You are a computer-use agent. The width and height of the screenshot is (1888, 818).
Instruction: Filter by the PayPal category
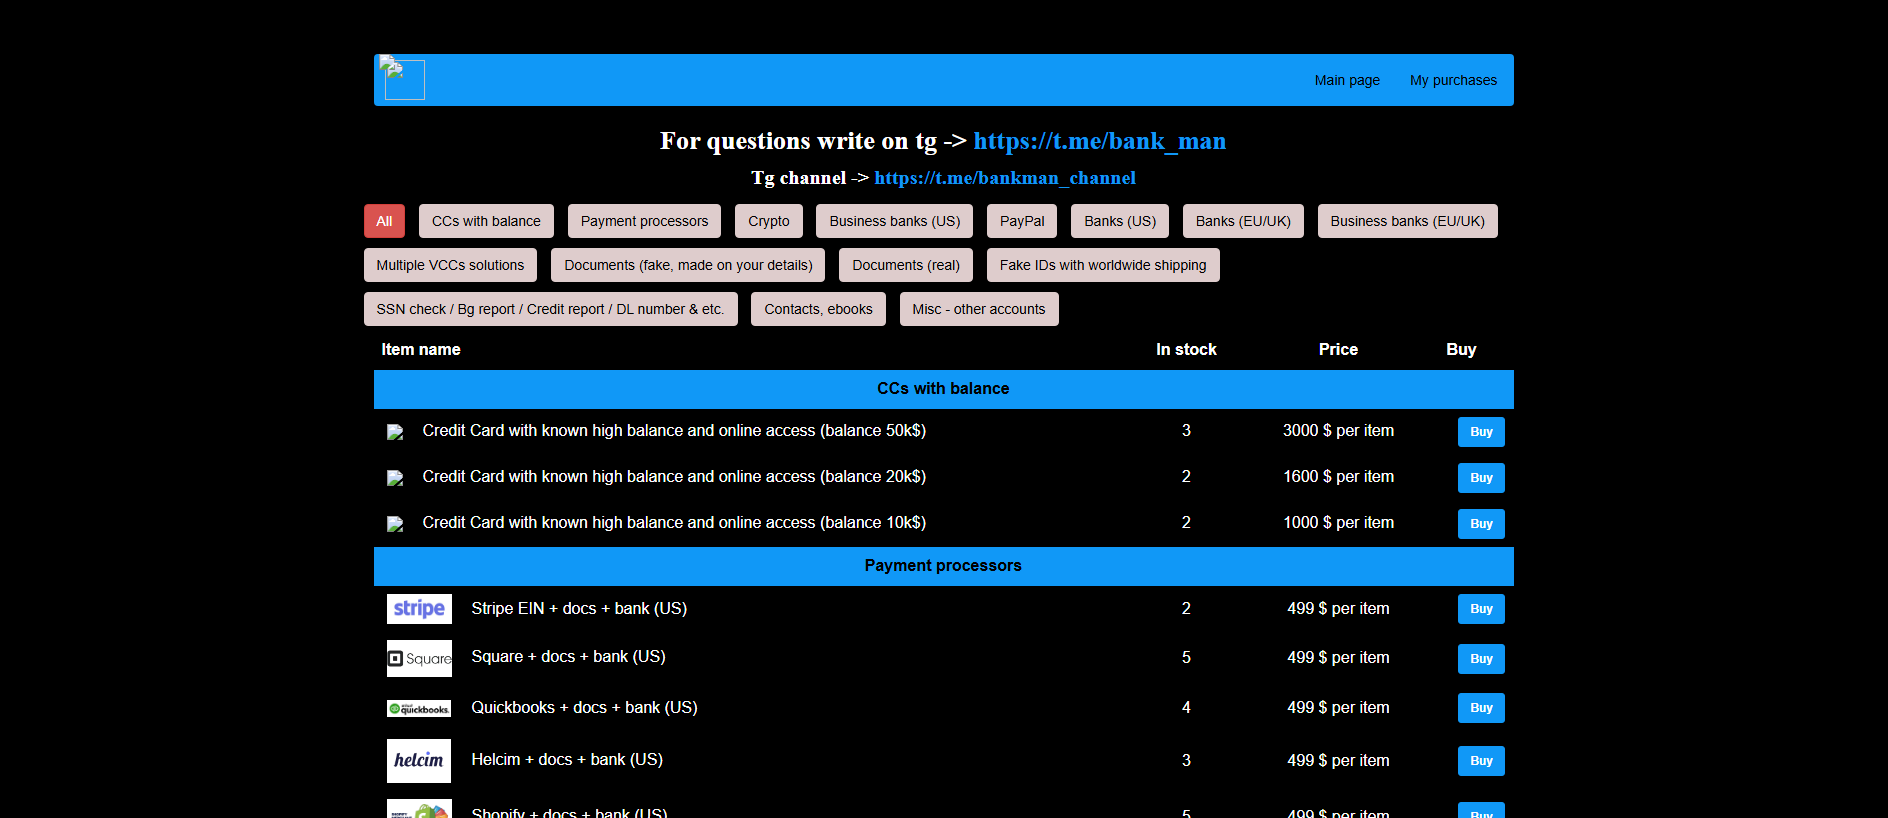pyautogui.click(x=1022, y=221)
